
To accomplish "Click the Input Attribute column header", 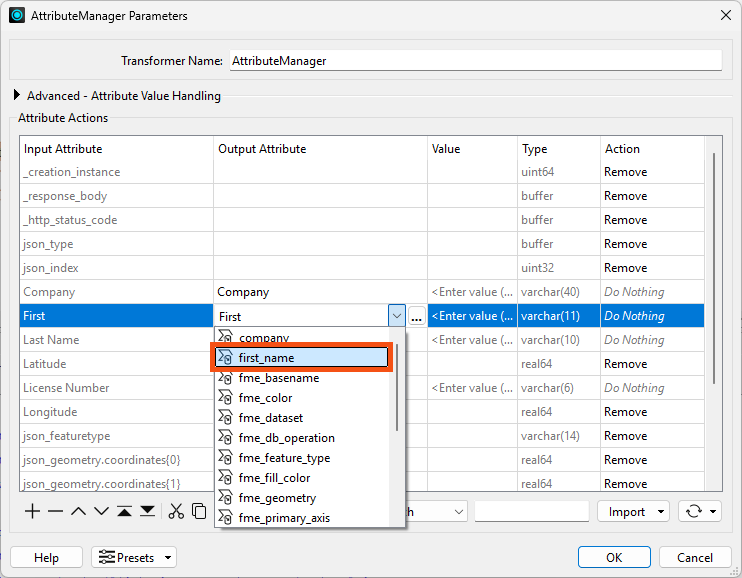I will [x=116, y=149].
